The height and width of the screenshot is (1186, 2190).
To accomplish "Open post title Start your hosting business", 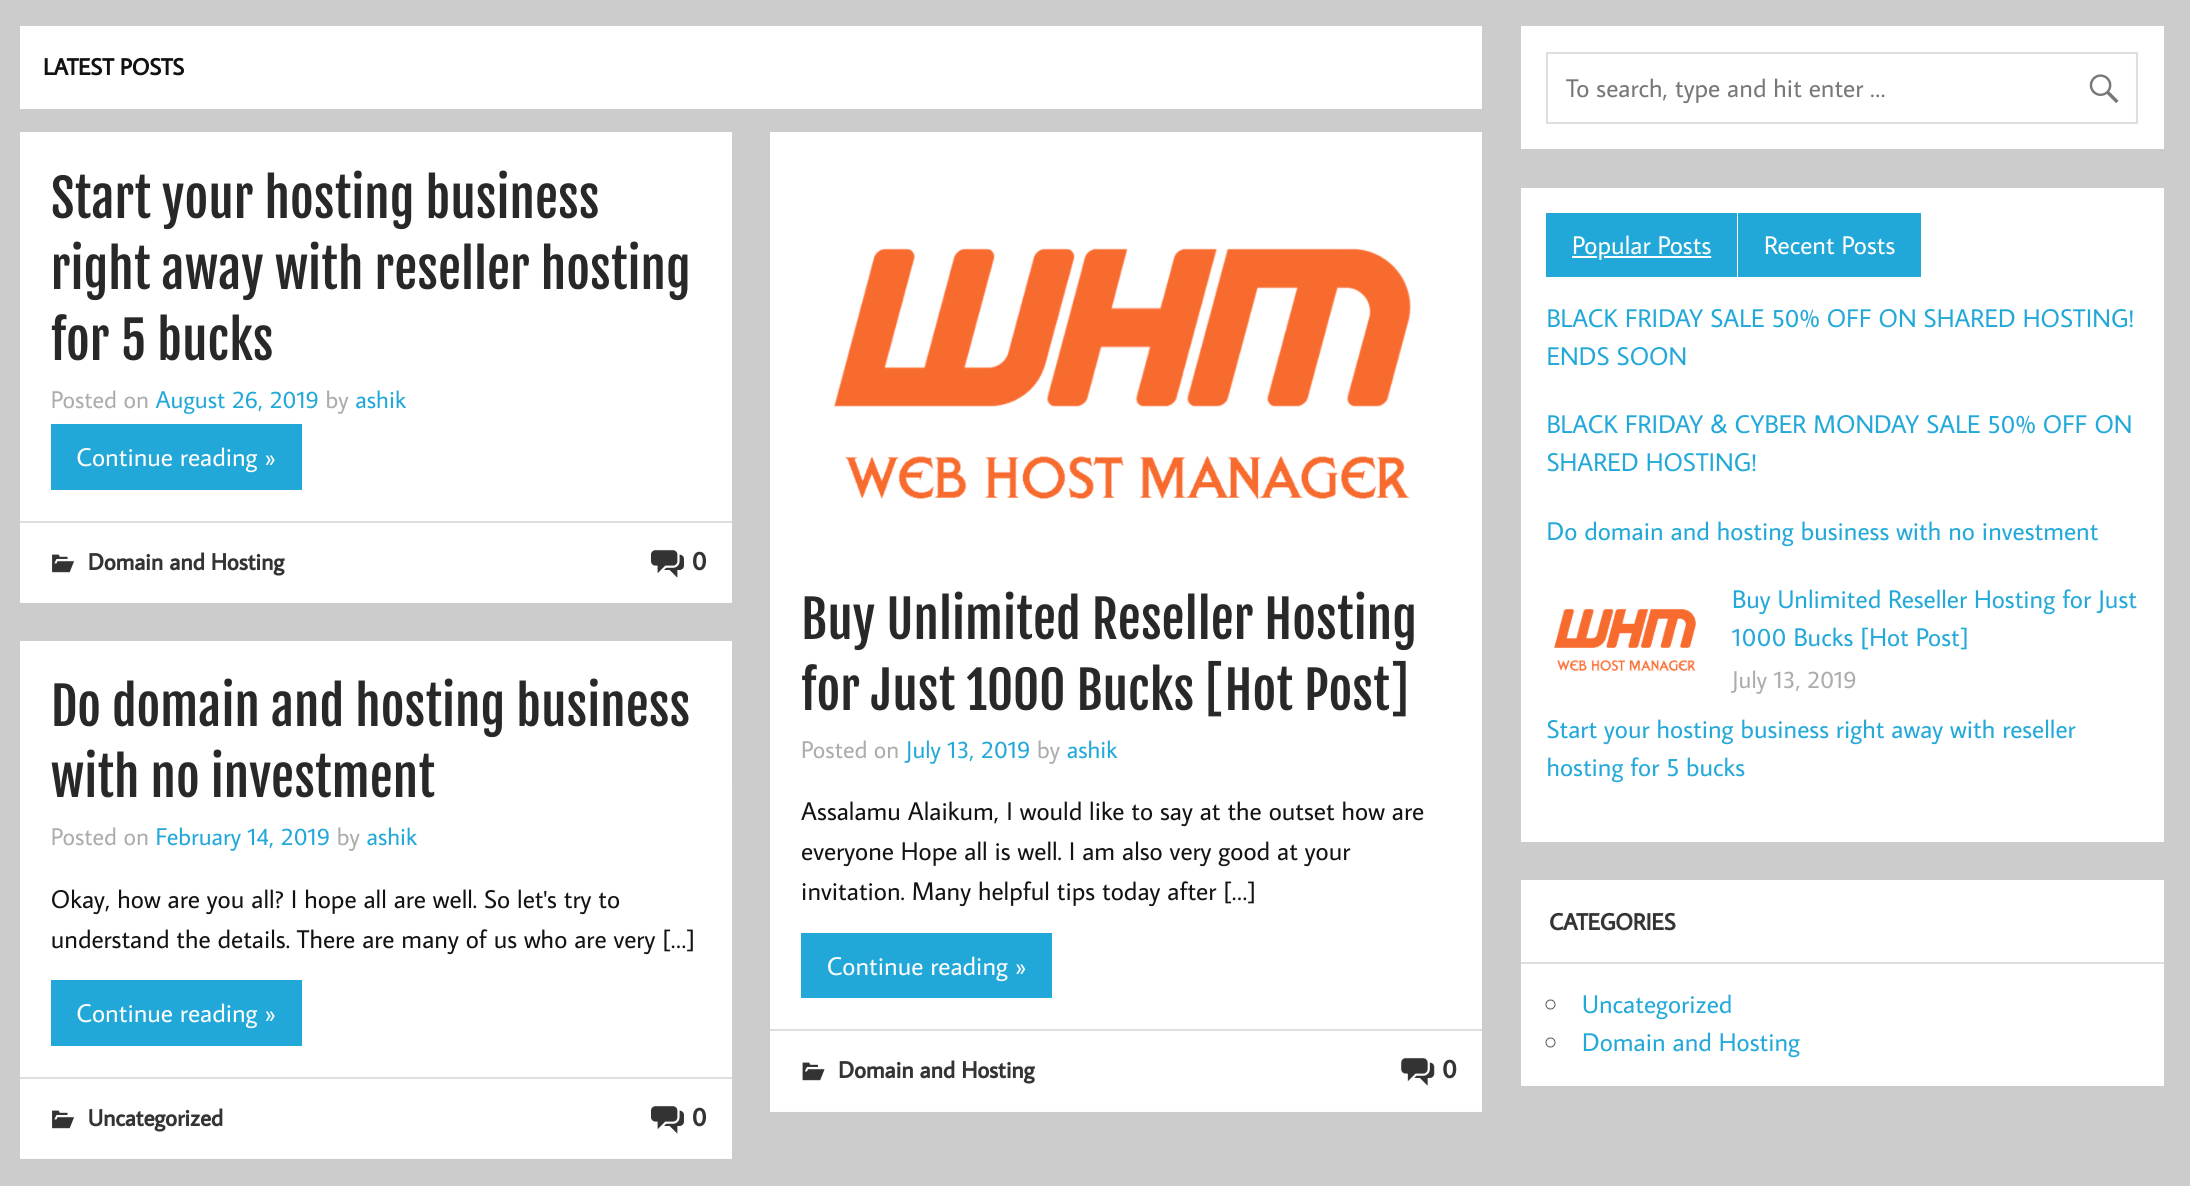I will (x=370, y=268).
